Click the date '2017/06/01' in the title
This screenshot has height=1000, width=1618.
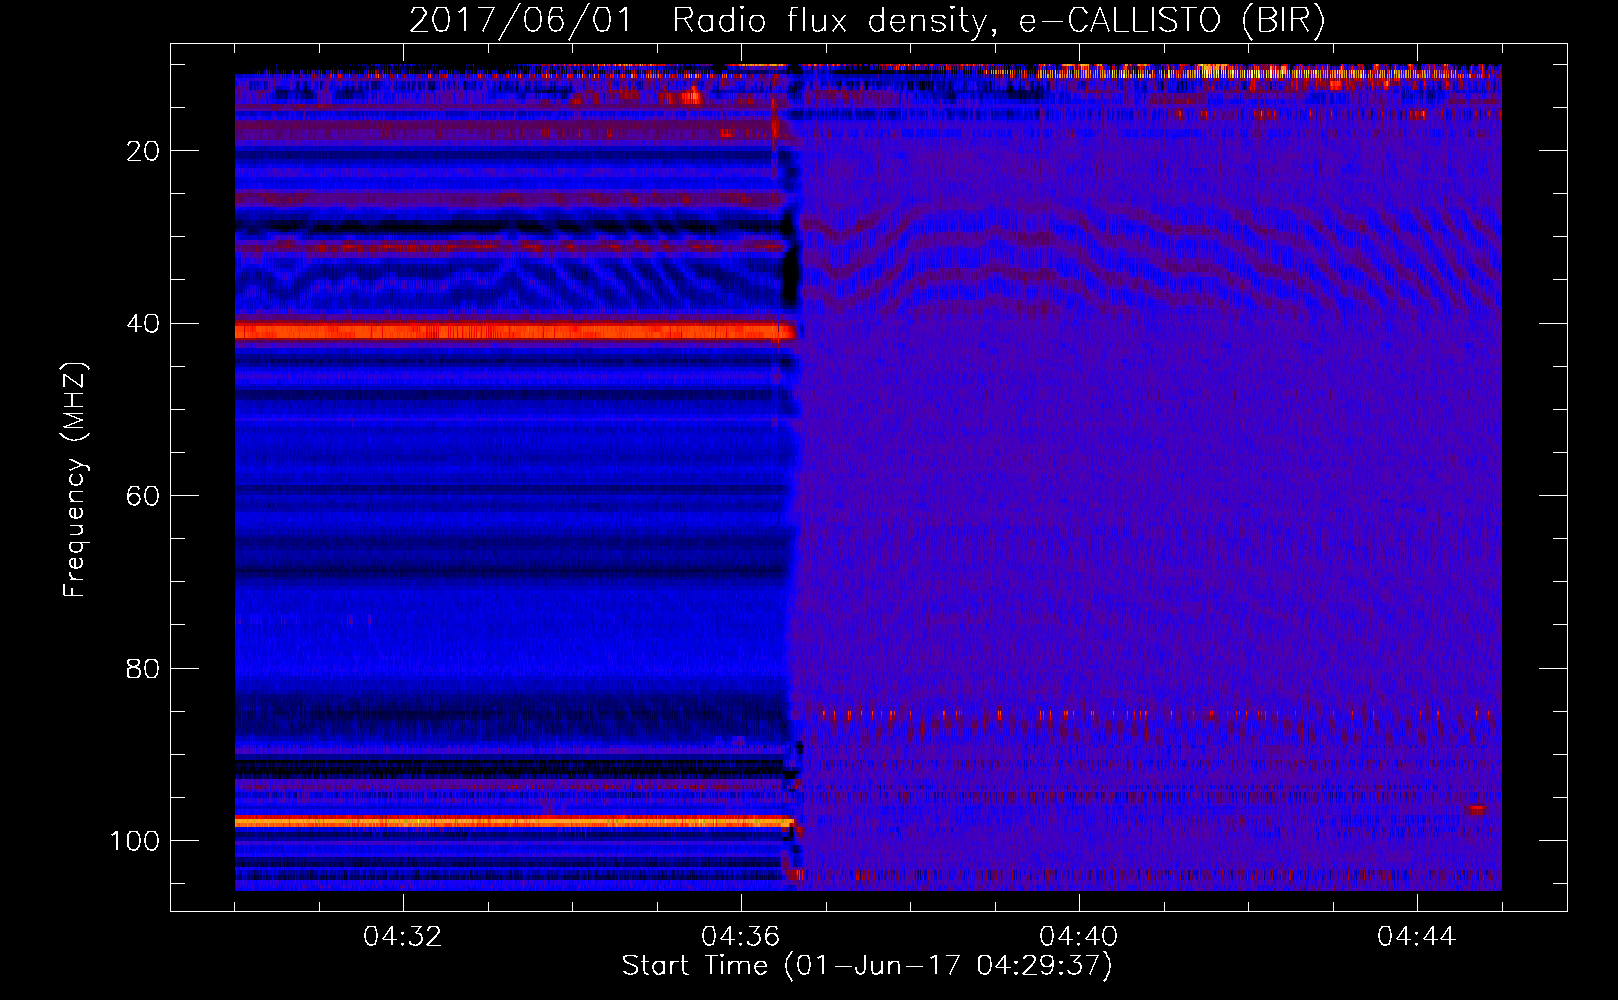point(520,20)
